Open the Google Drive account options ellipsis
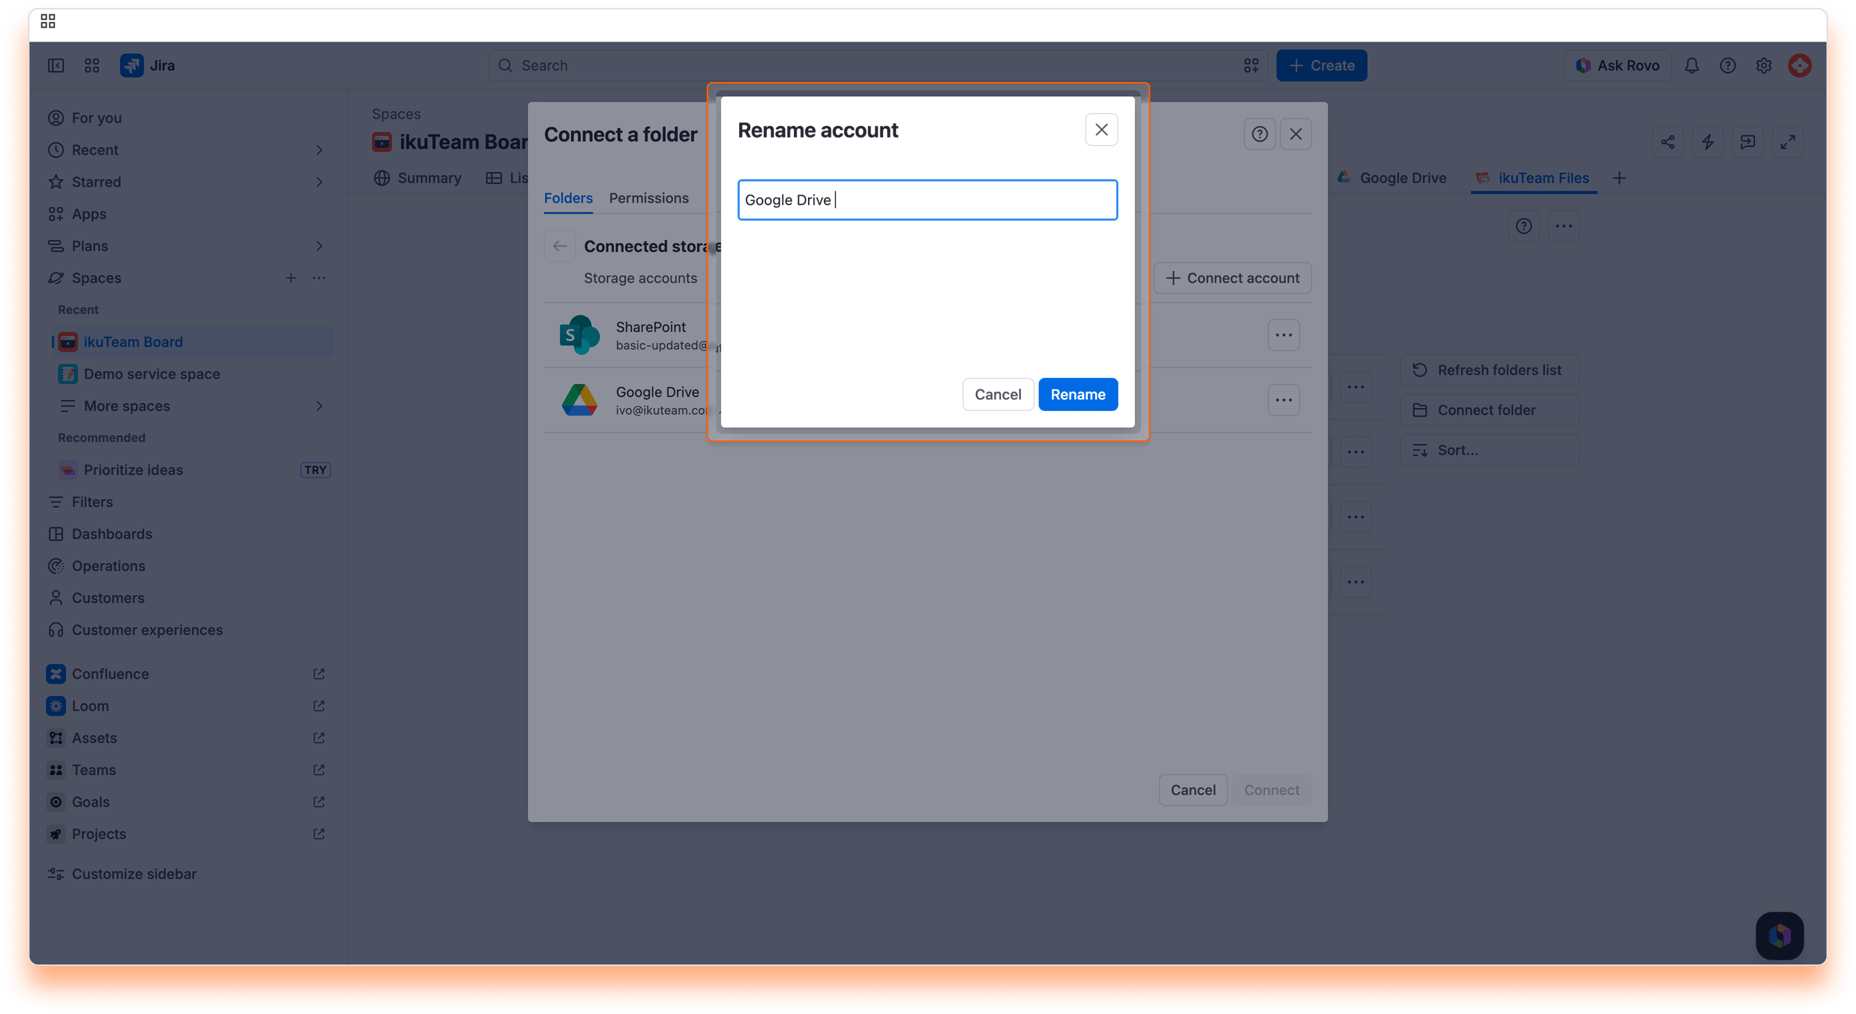 (x=1284, y=400)
